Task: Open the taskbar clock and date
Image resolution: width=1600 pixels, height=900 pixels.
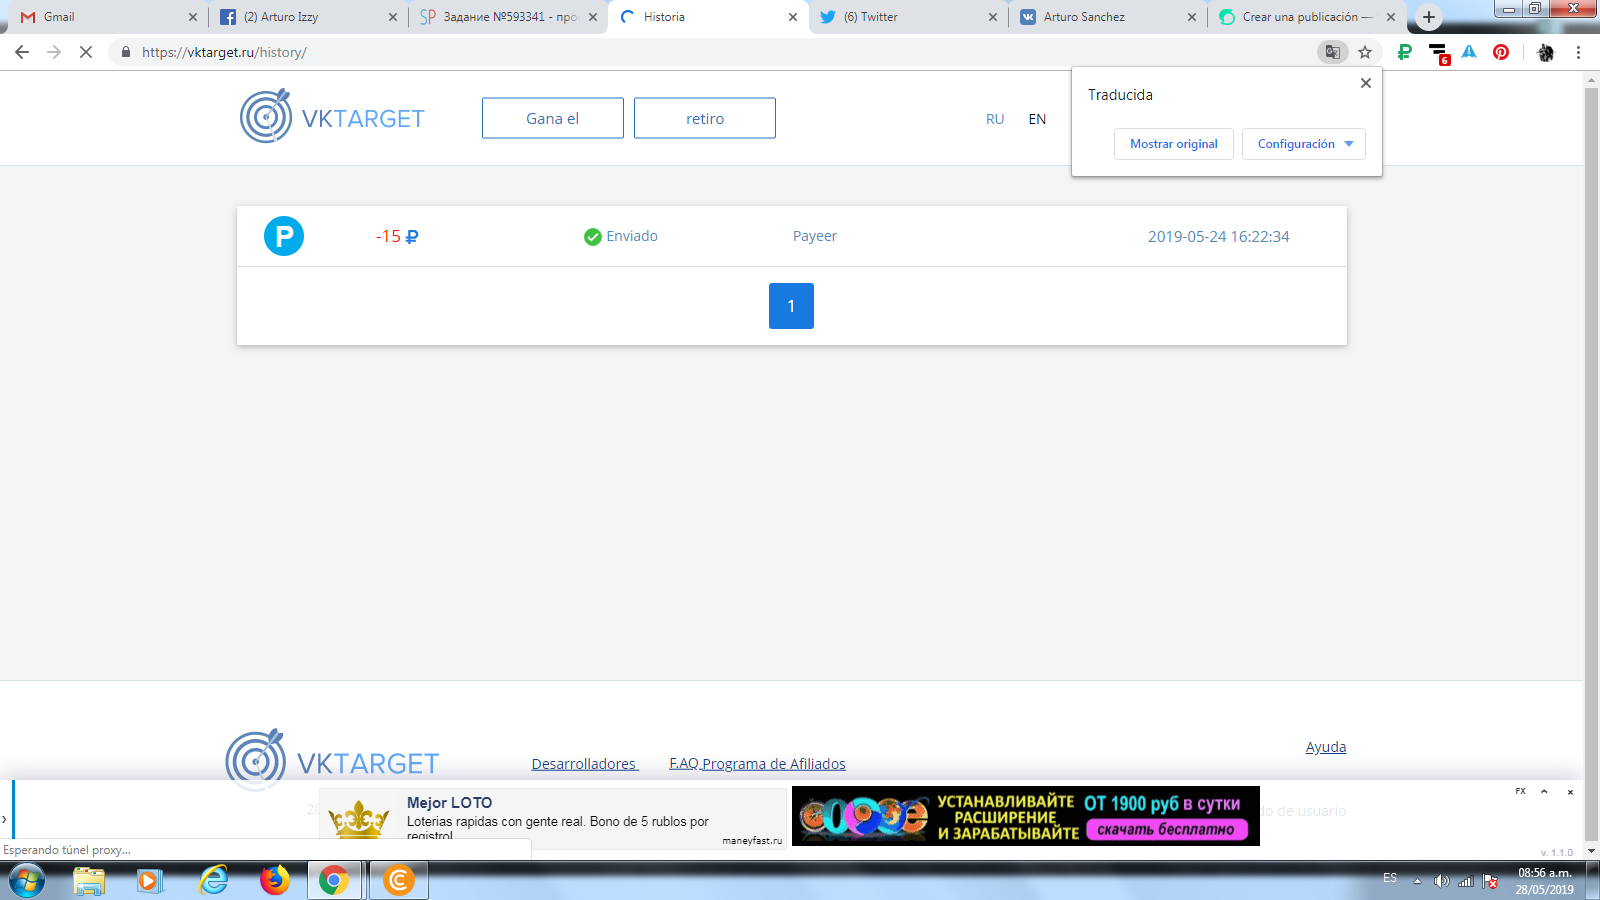Action: click(1544, 881)
